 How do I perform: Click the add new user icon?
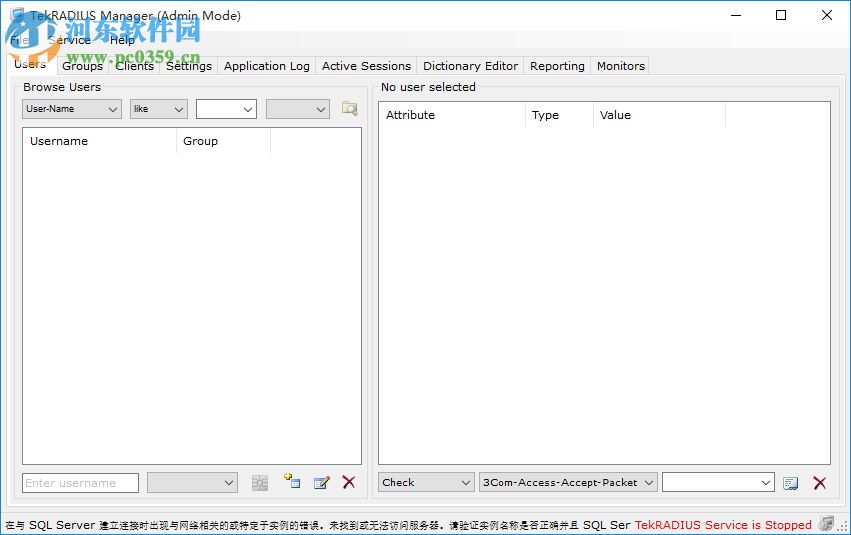coord(292,481)
